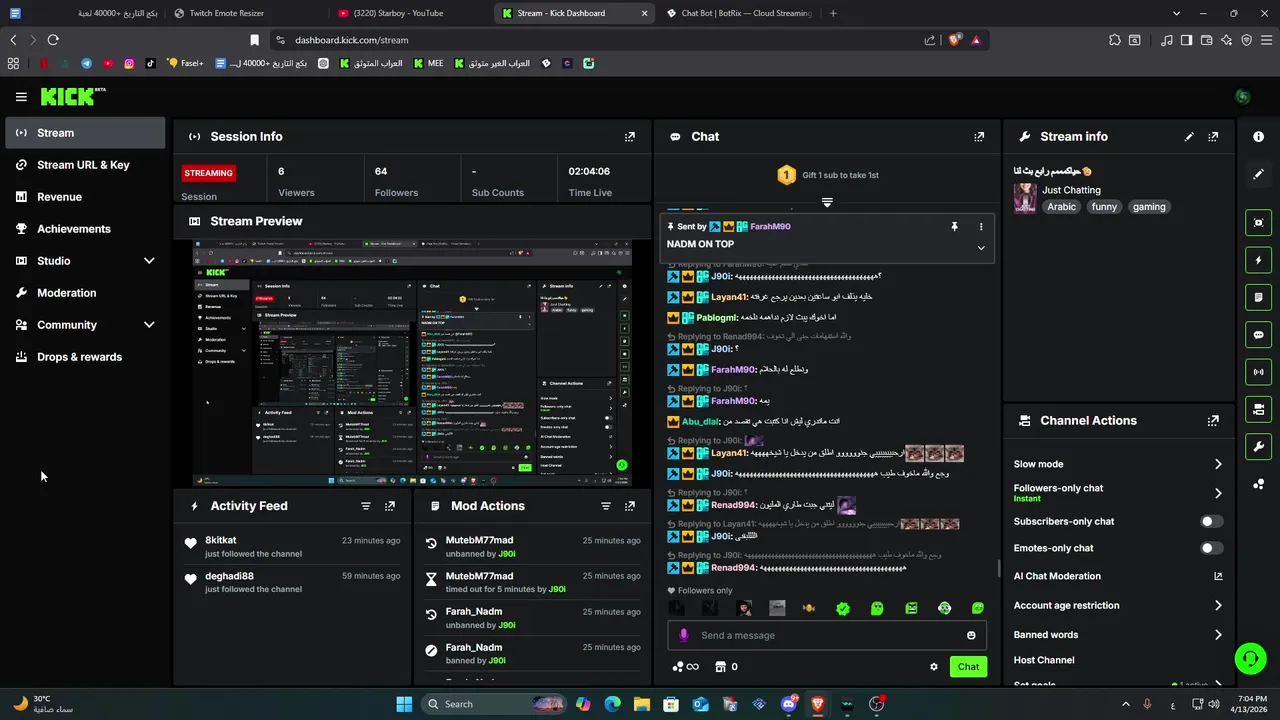This screenshot has height=720, width=1280.
Task: Open Stream URL & Key page
Action: pos(85,165)
